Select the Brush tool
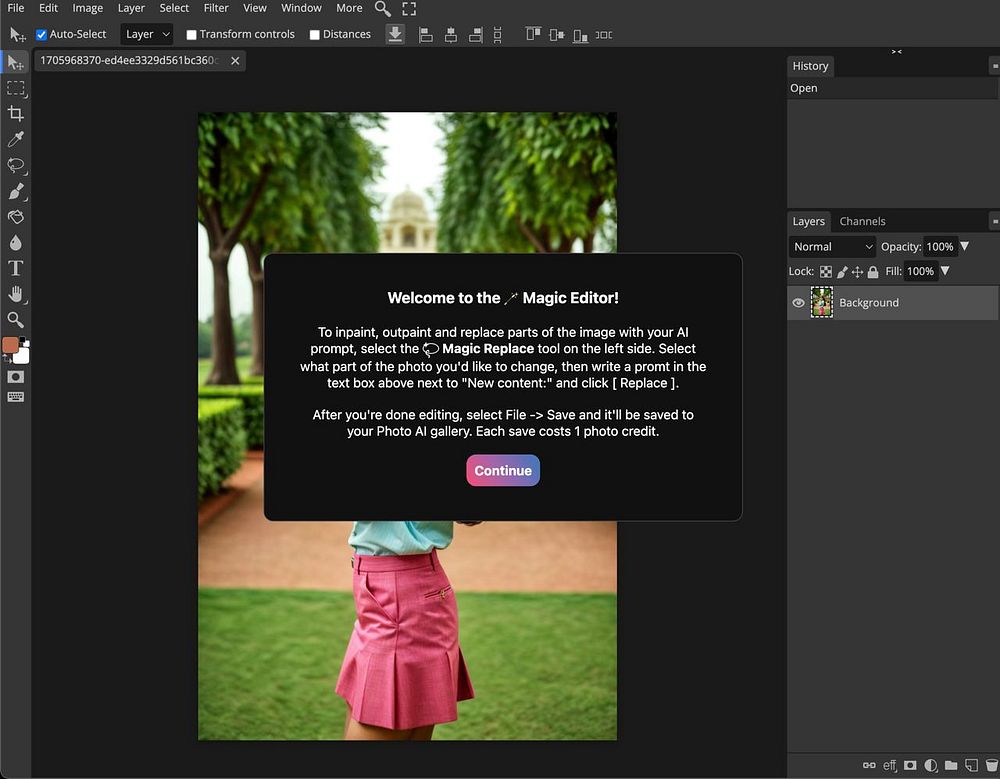The height and width of the screenshot is (779, 1000). [x=15, y=192]
